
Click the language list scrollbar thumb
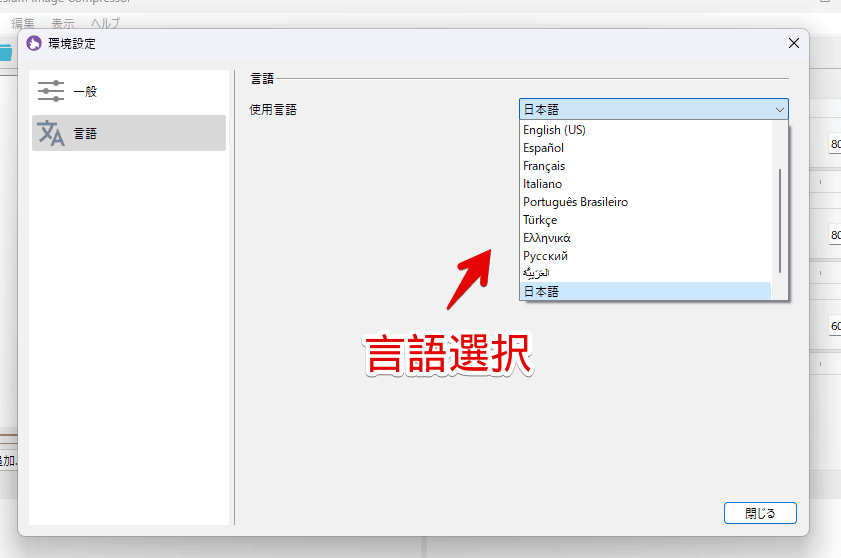[x=779, y=221]
